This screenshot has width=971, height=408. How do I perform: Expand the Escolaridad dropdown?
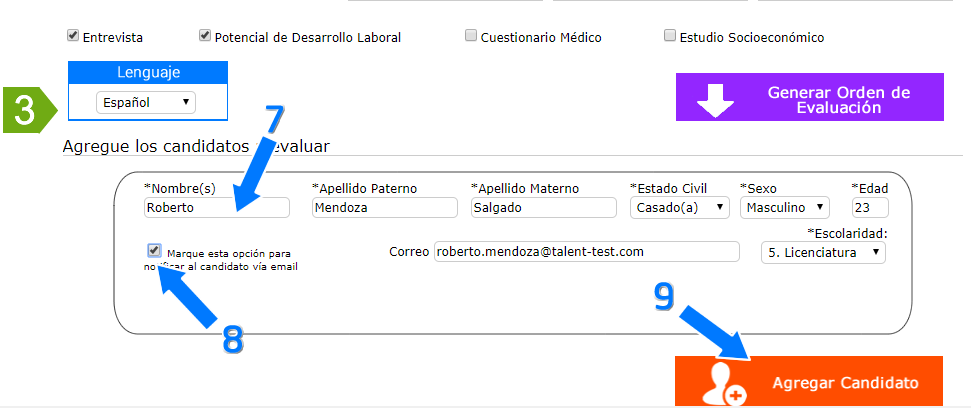tap(823, 252)
